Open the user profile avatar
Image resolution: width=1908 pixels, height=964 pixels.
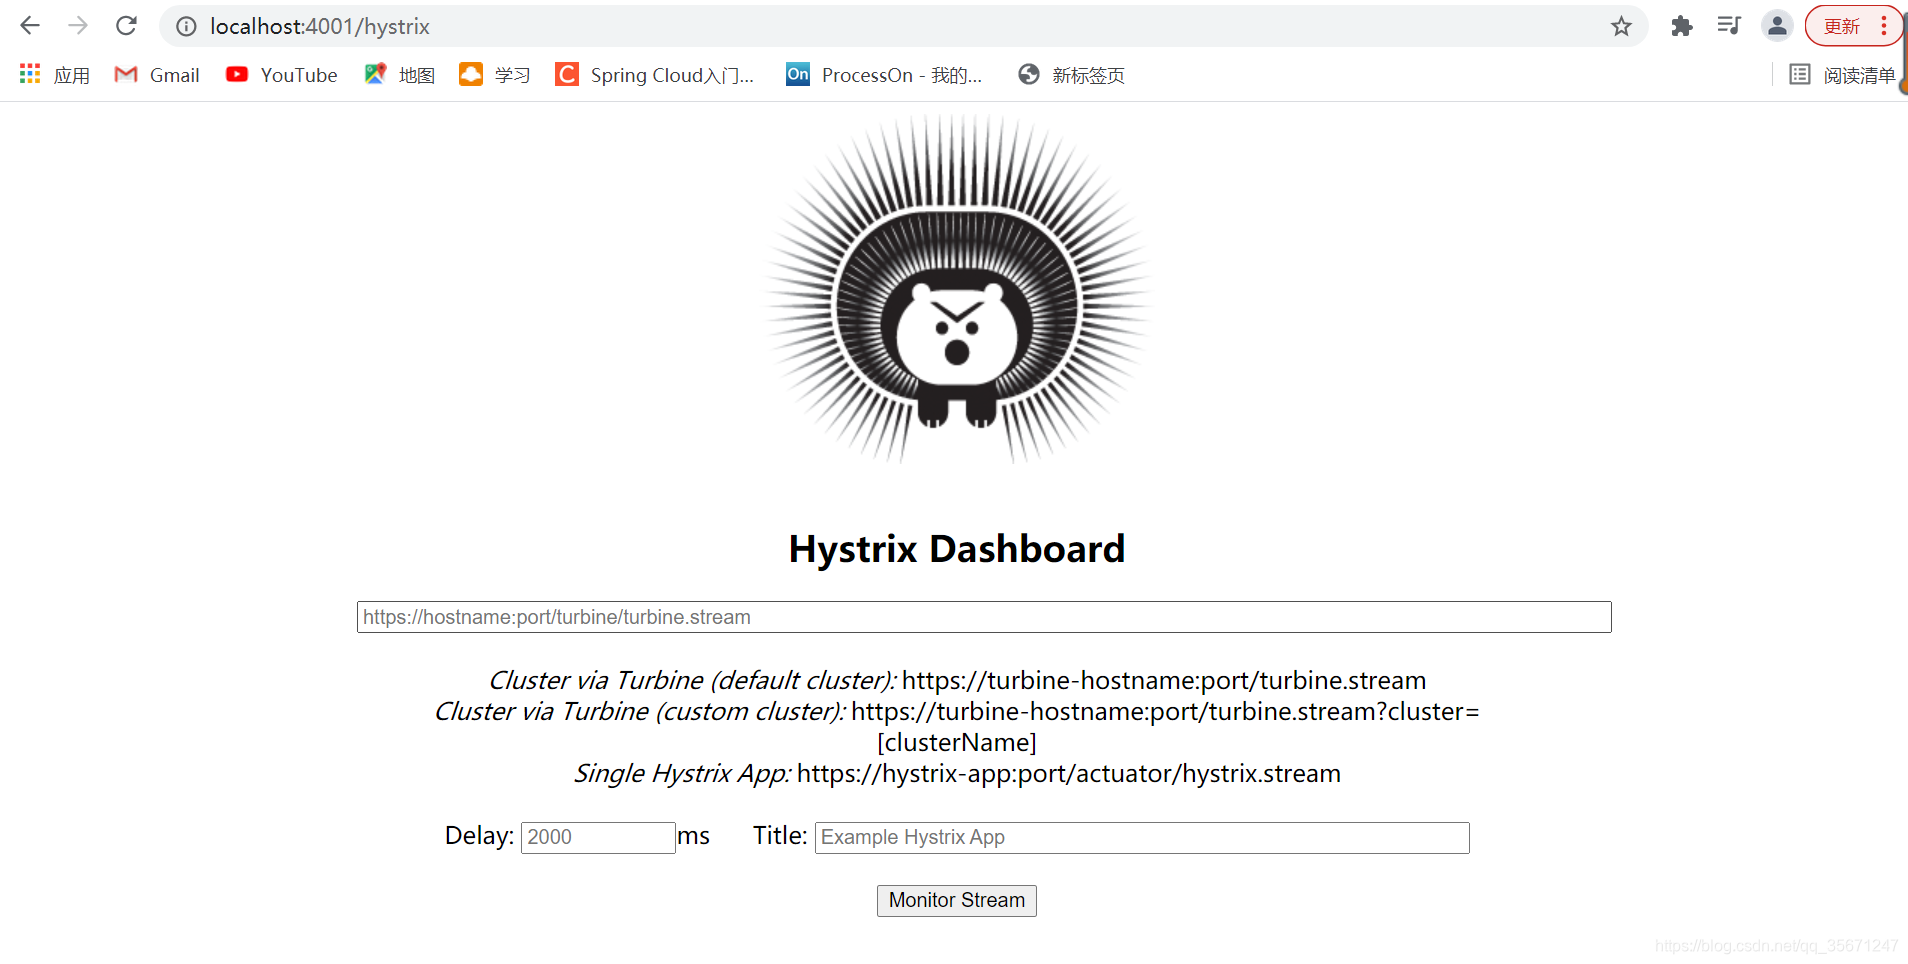coord(1777,26)
